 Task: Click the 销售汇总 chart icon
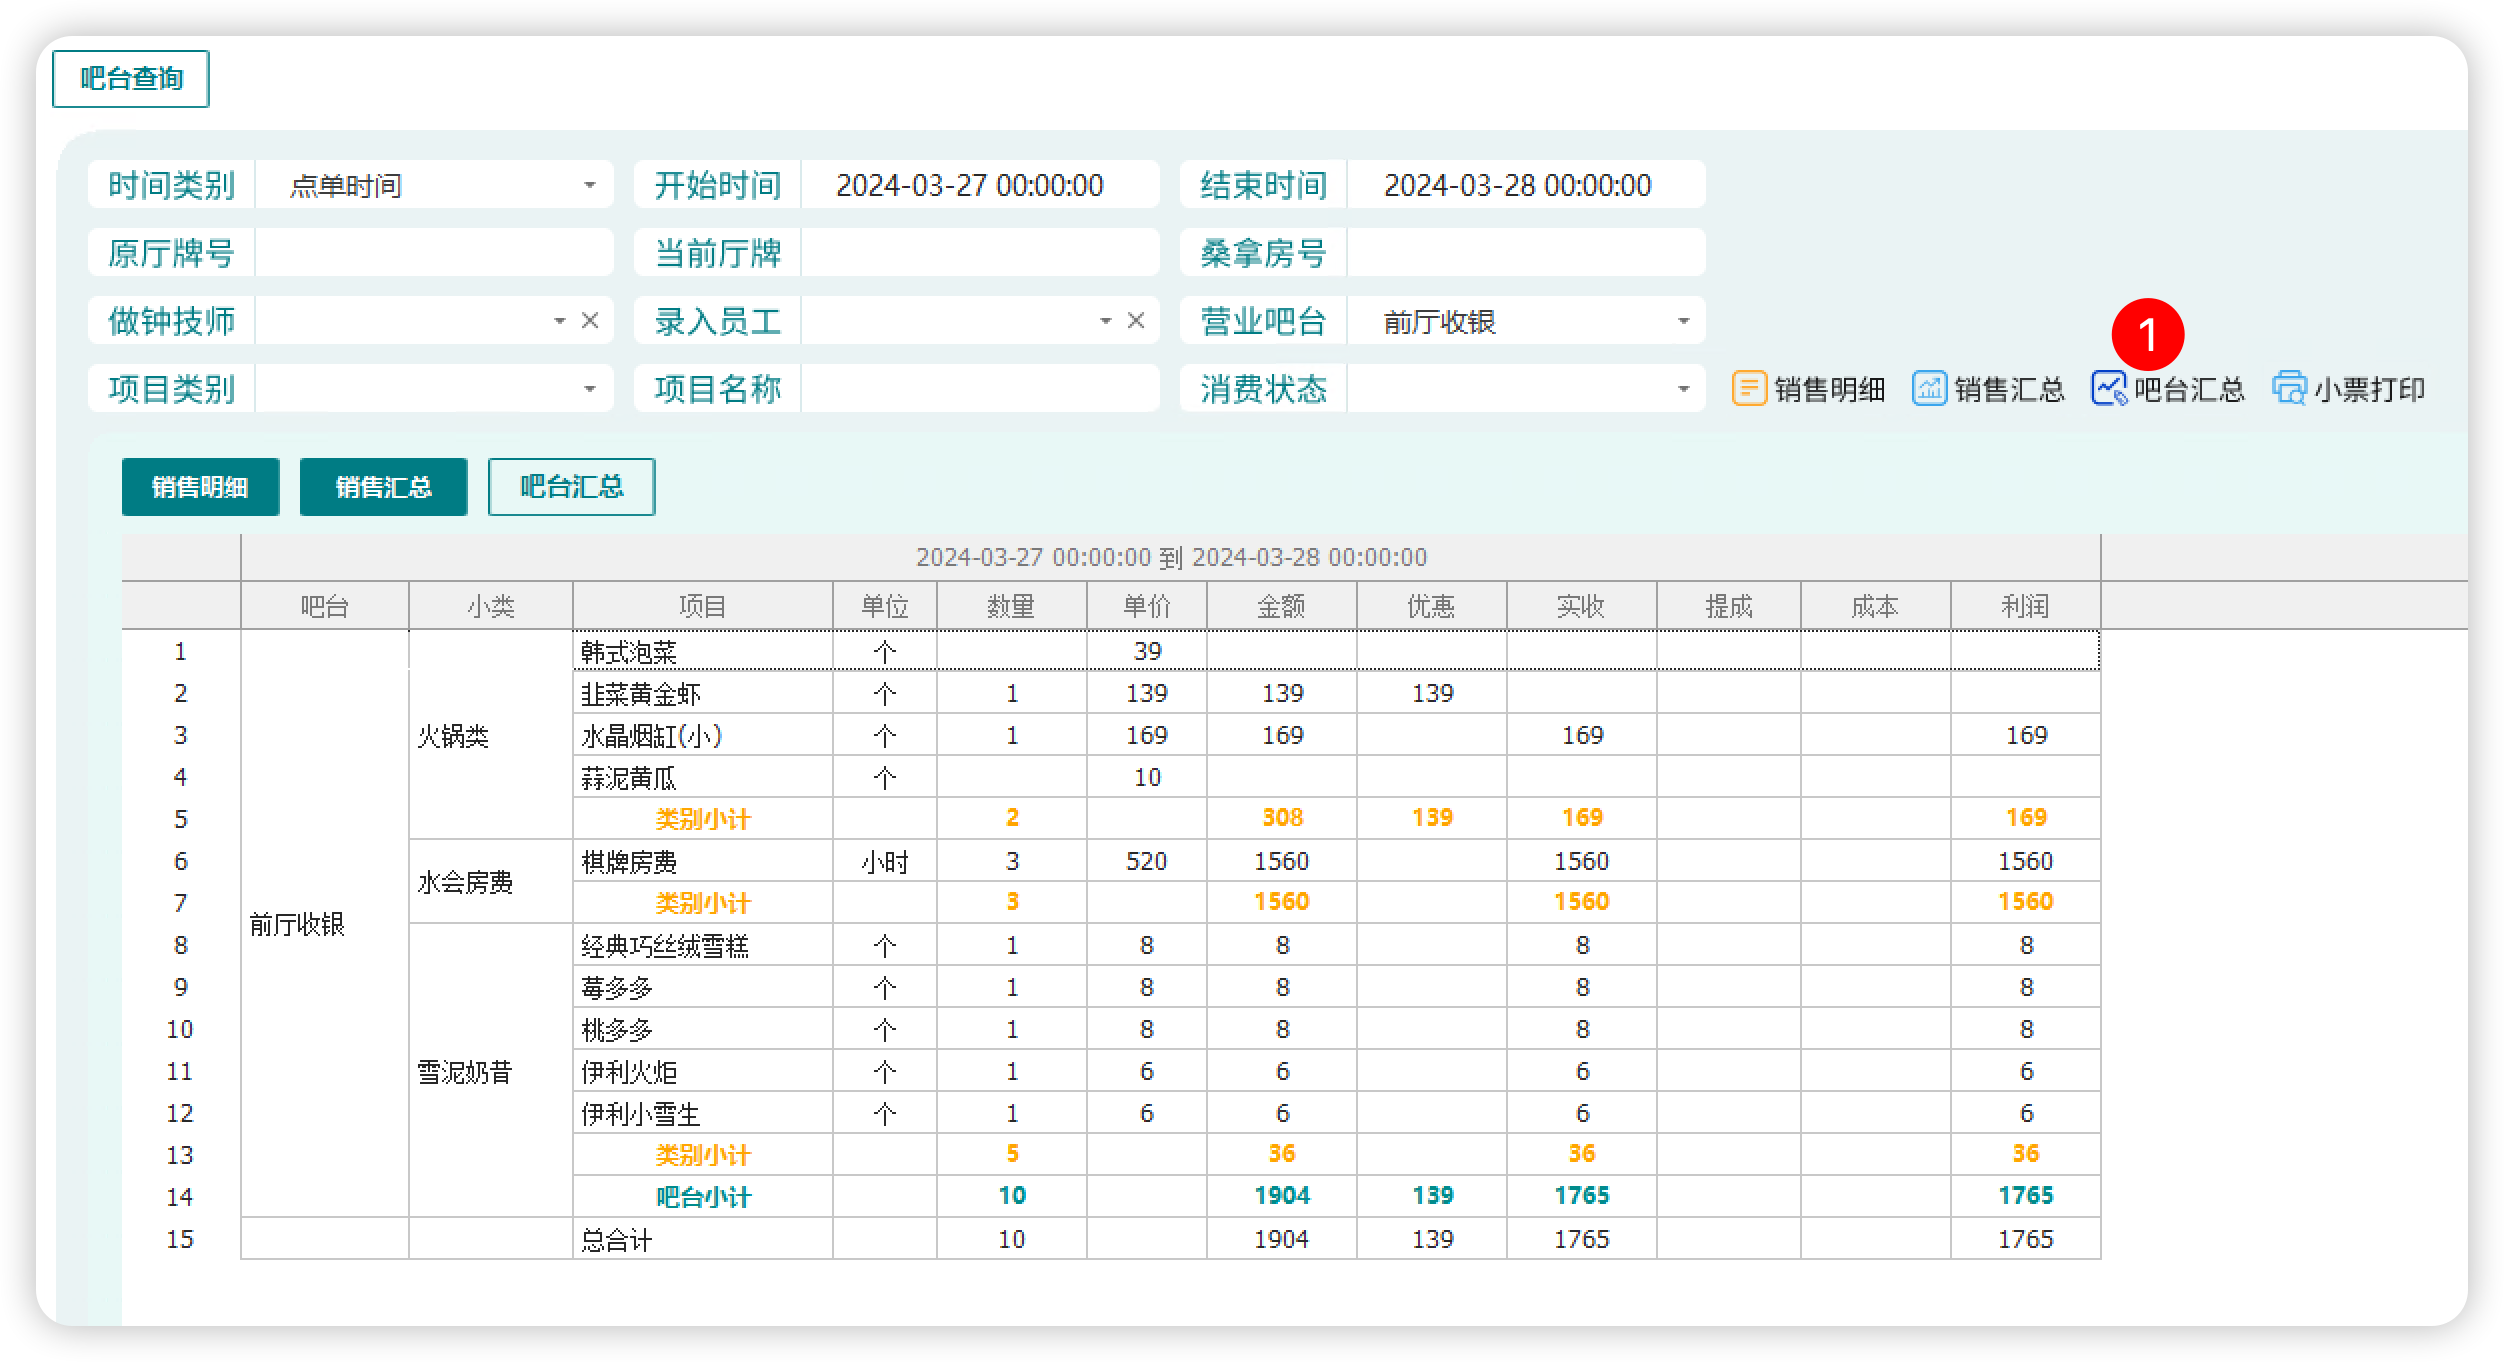(1929, 388)
